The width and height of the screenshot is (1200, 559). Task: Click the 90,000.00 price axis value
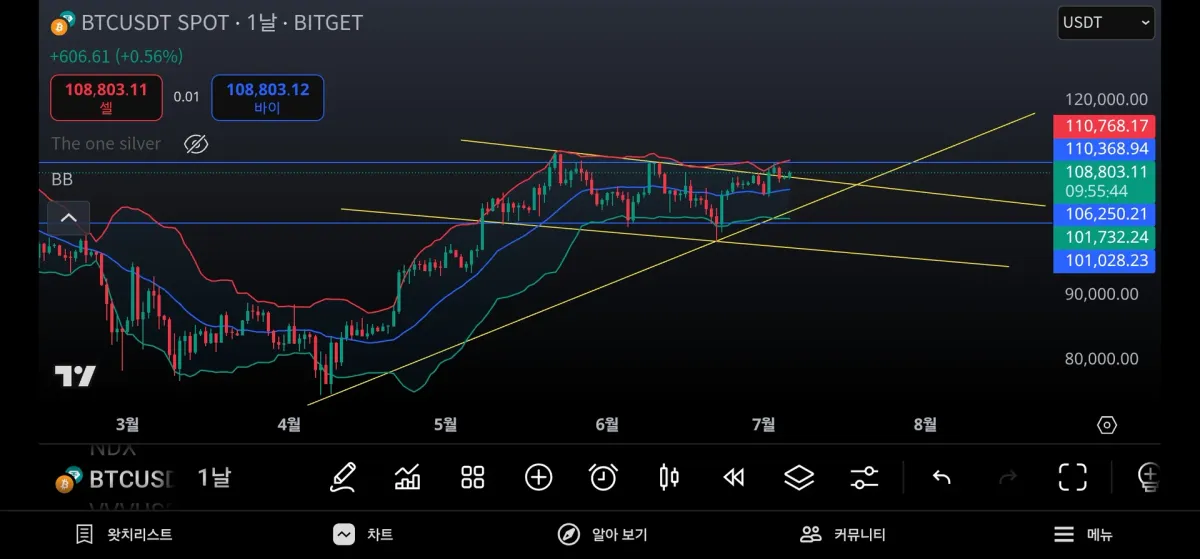[x=1101, y=294]
